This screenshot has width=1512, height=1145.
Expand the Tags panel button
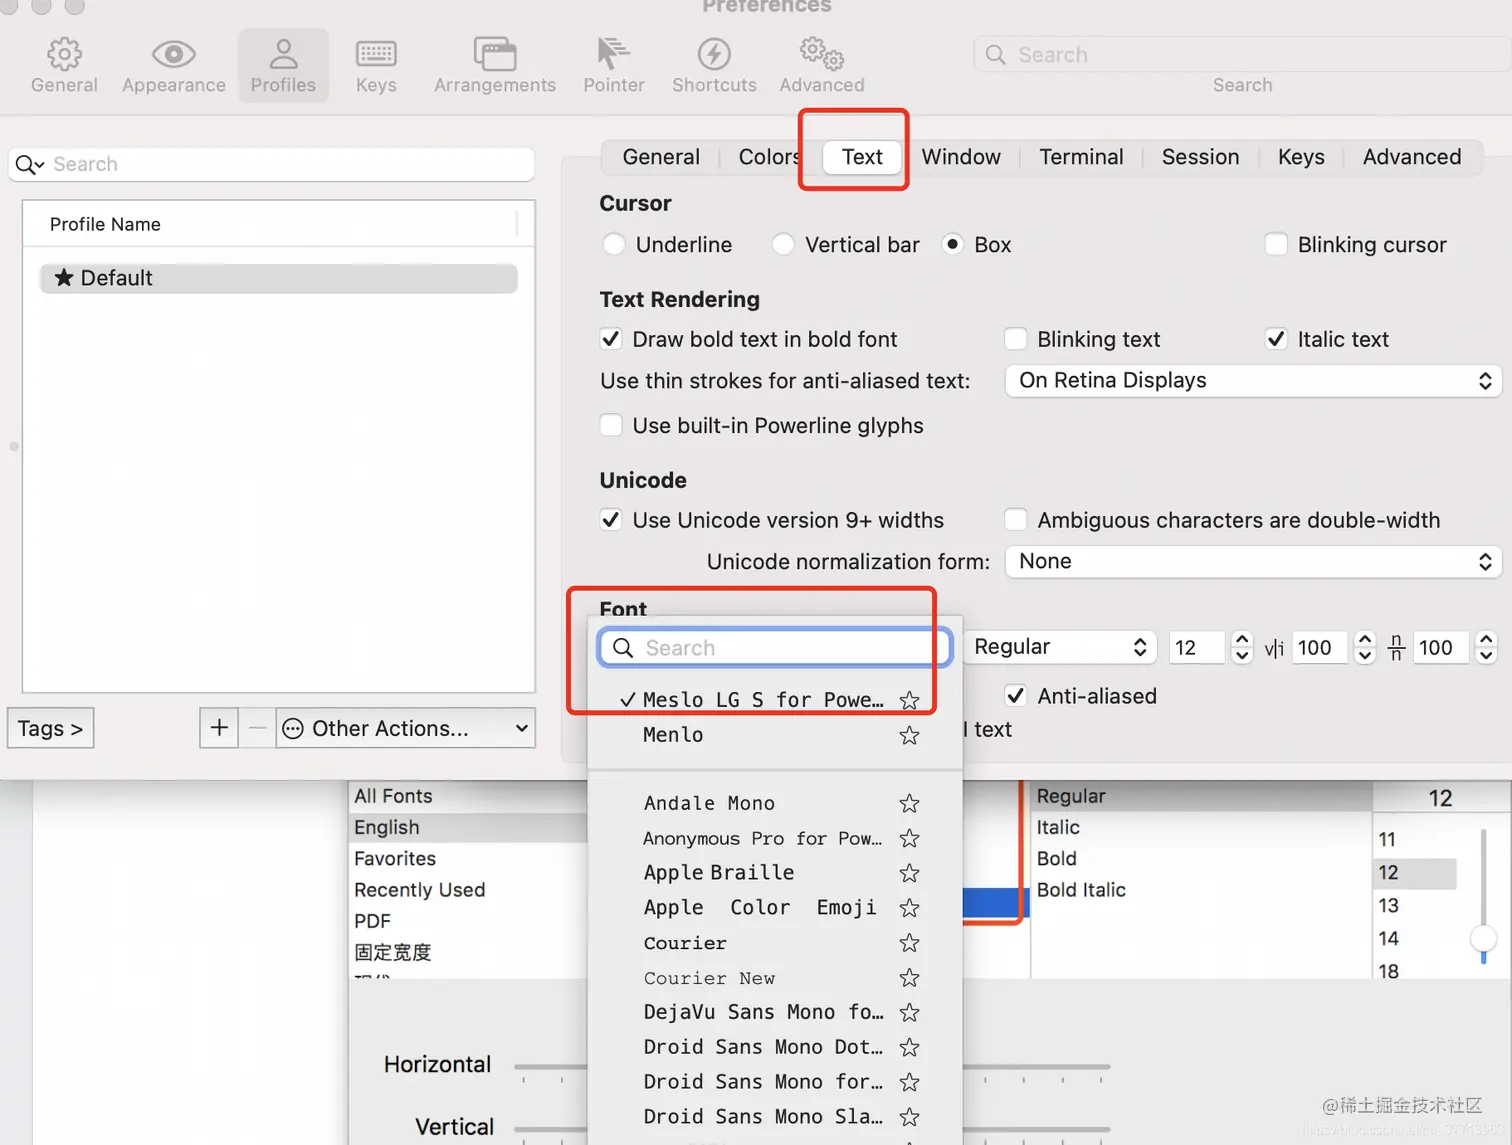tap(51, 728)
